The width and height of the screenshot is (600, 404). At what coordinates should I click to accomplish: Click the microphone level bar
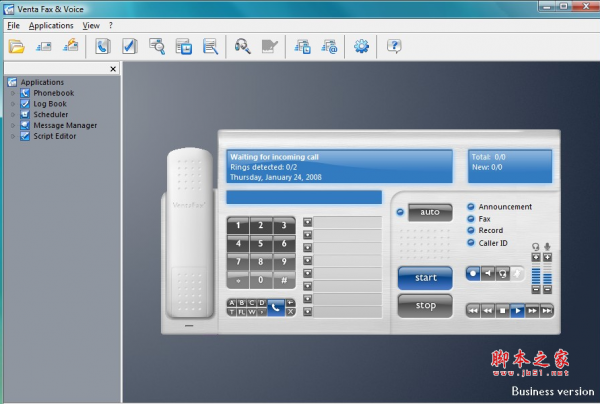click(x=548, y=274)
